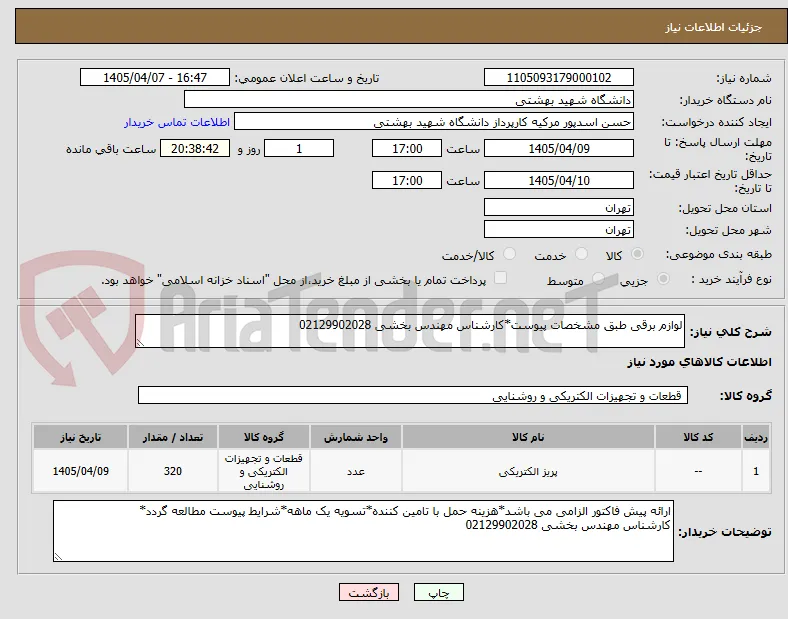Screen dimensions: 788x619
Task: Click the واحد شمارش column header
Action: [x=356, y=437]
